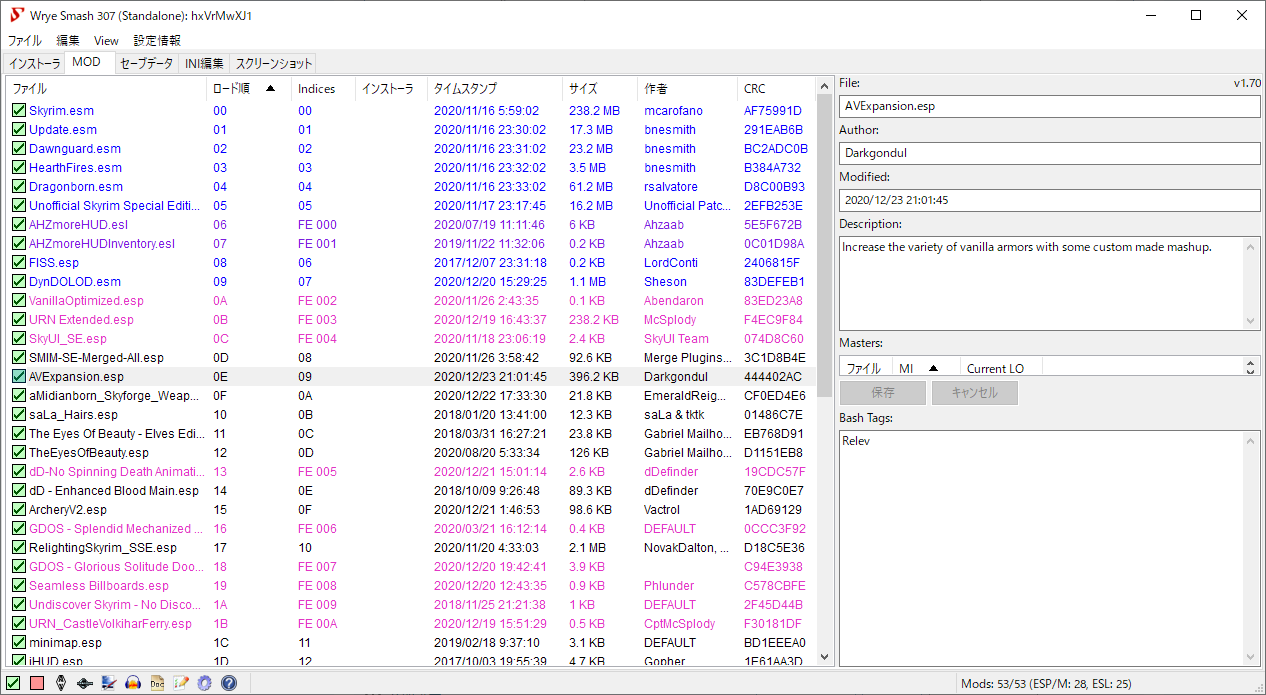
Task: Select the Dragonborn.esm row
Action: click(411, 187)
